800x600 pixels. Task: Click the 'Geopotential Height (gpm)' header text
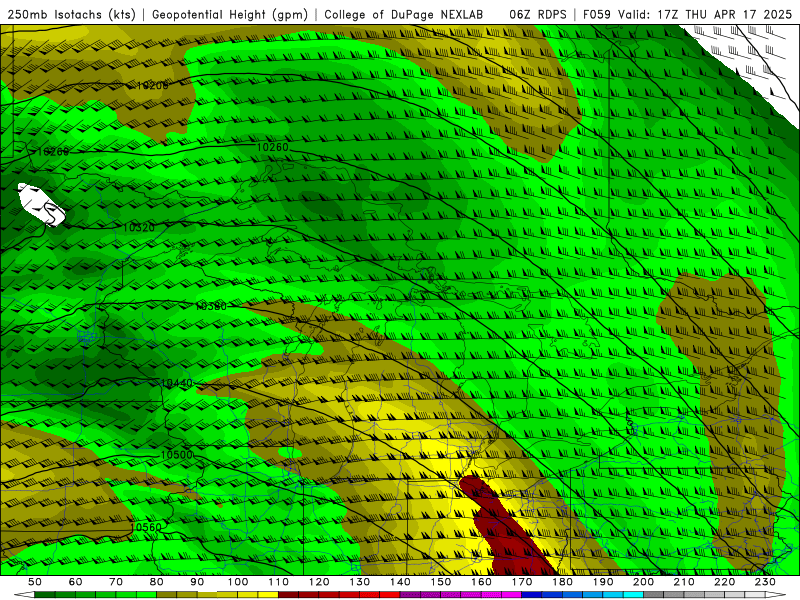tap(230, 15)
